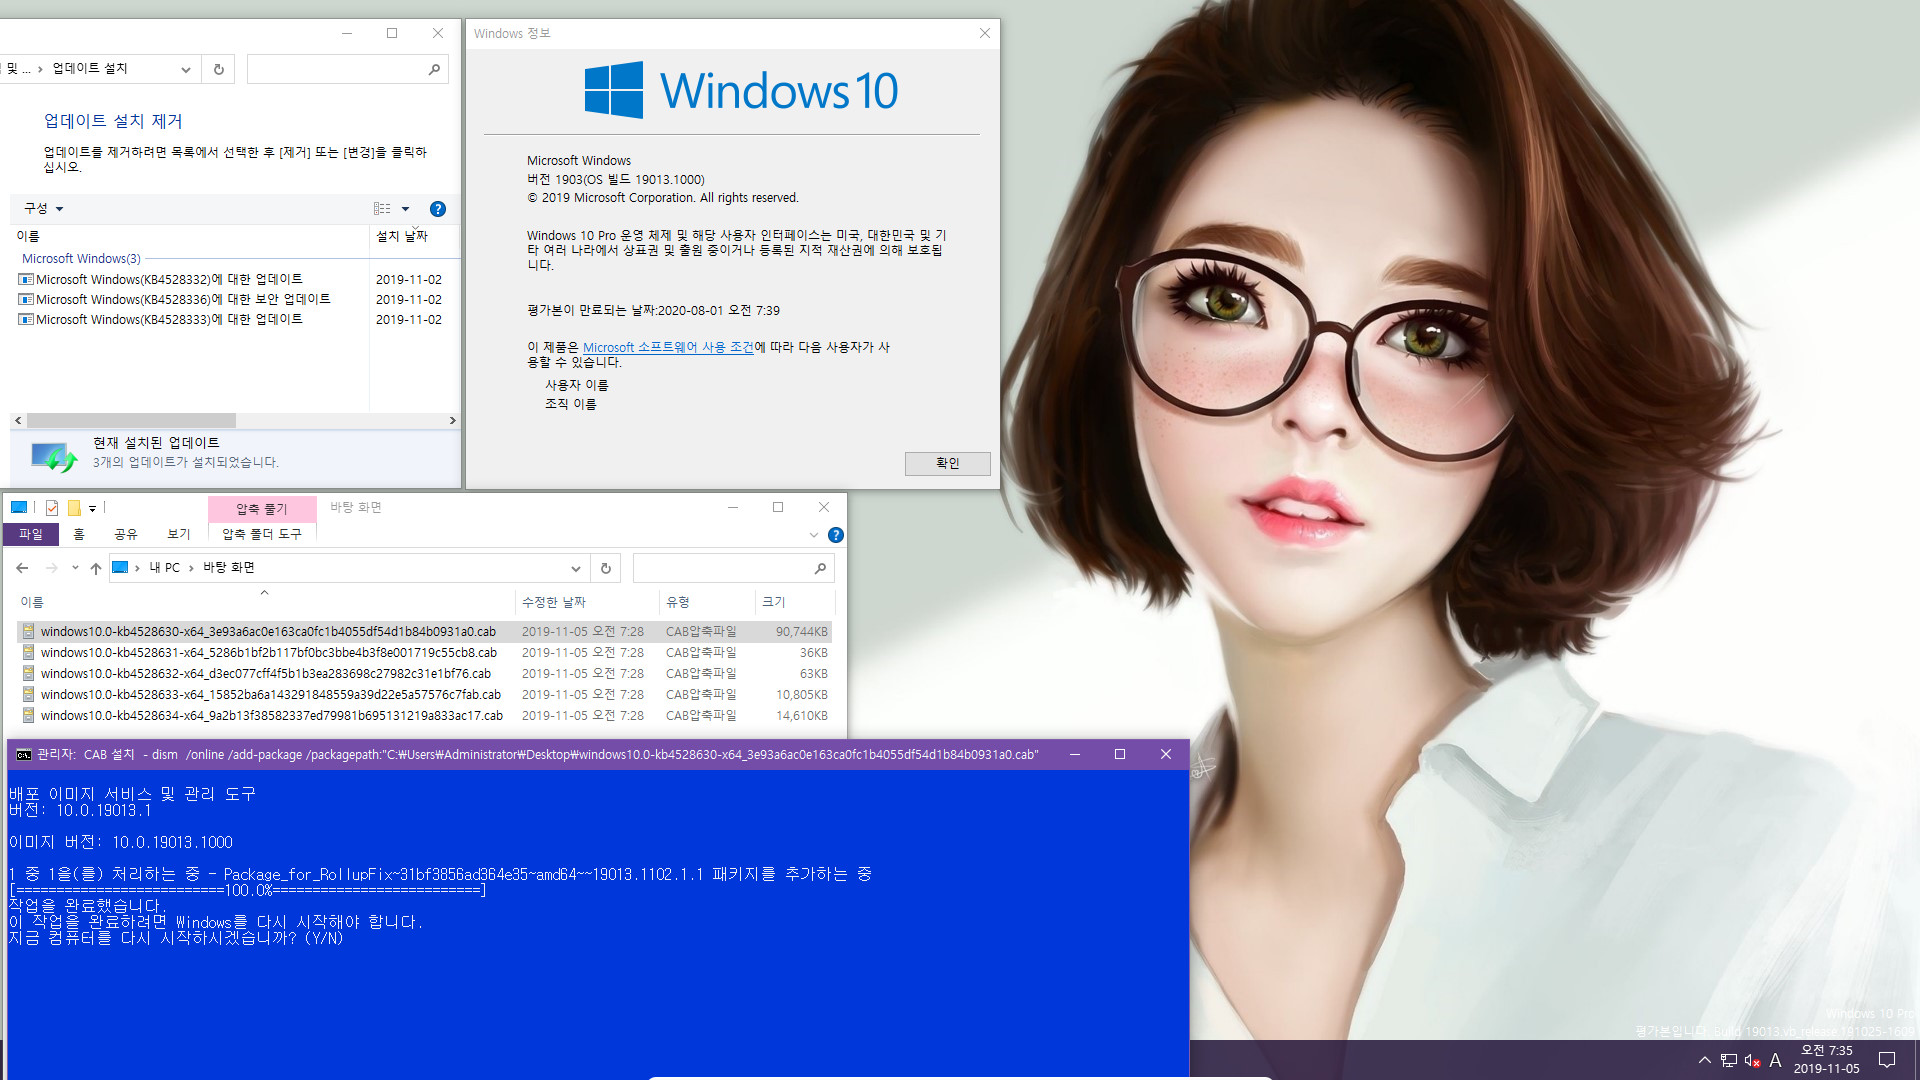Click the installed-updates icon at the bottom

point(54,457)
